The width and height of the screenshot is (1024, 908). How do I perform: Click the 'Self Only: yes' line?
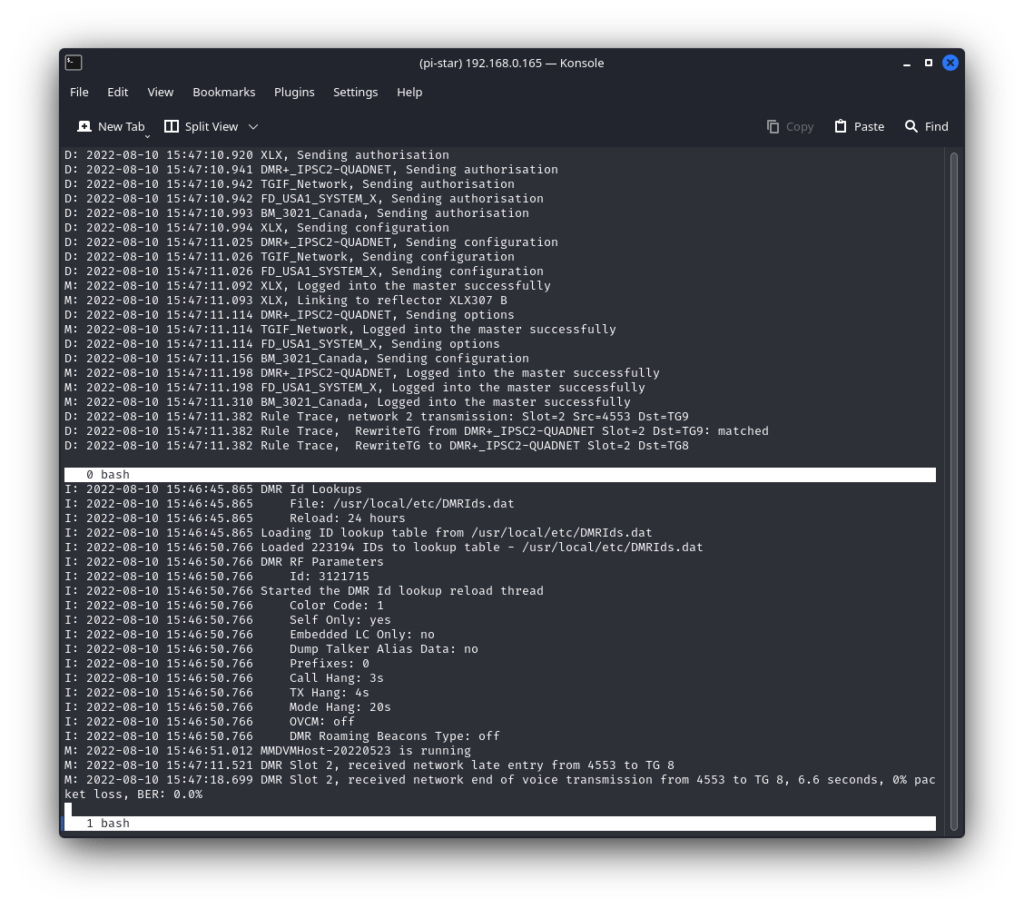tap(227, 620)
